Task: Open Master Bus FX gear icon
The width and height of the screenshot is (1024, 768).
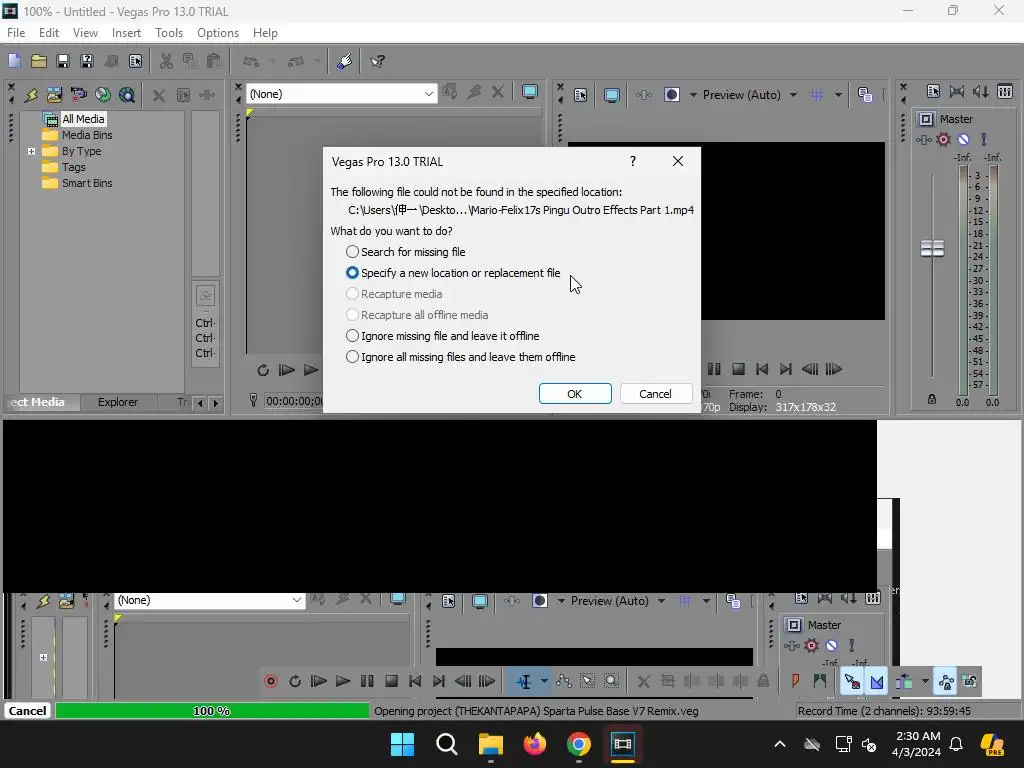Action: [943, 139]
